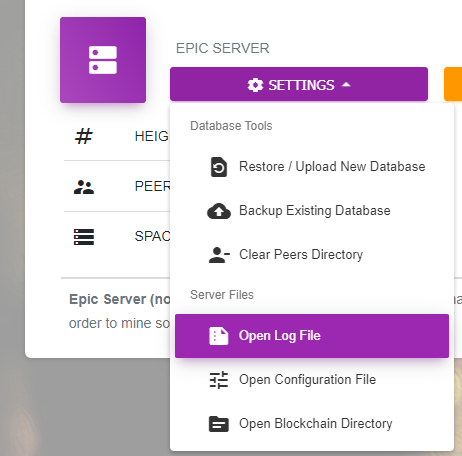Click the gear icon in Settings button

point(255,85)
